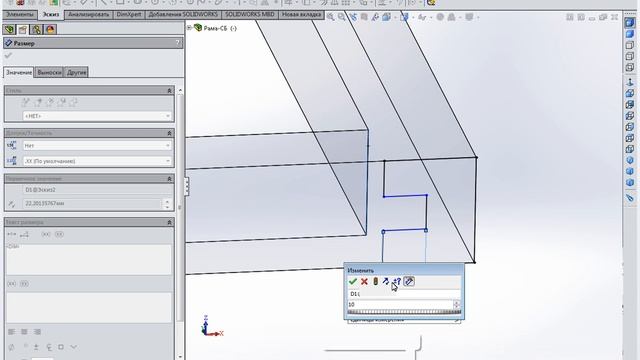Adjust the Изменить dialog spin arrows
This screenshot has width=640, height=360.
coord(456,304)
